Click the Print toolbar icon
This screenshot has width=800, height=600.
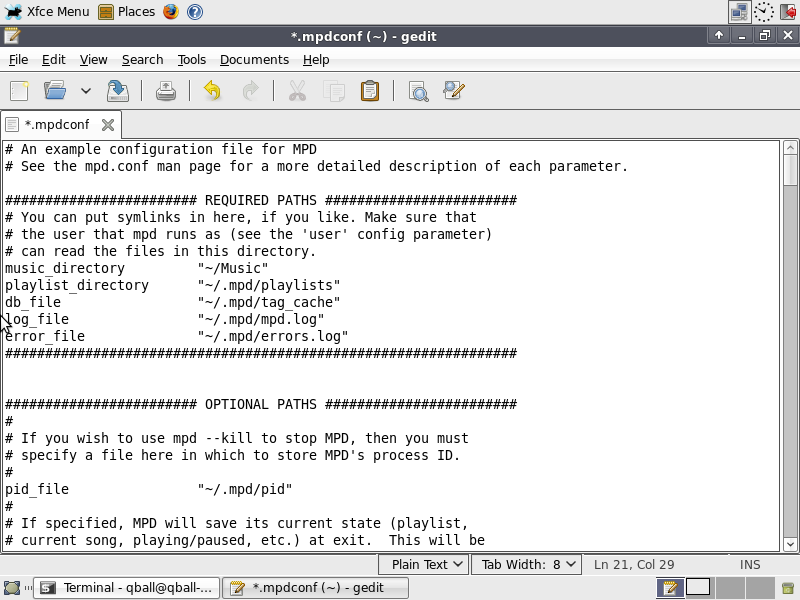click(166, 91)
